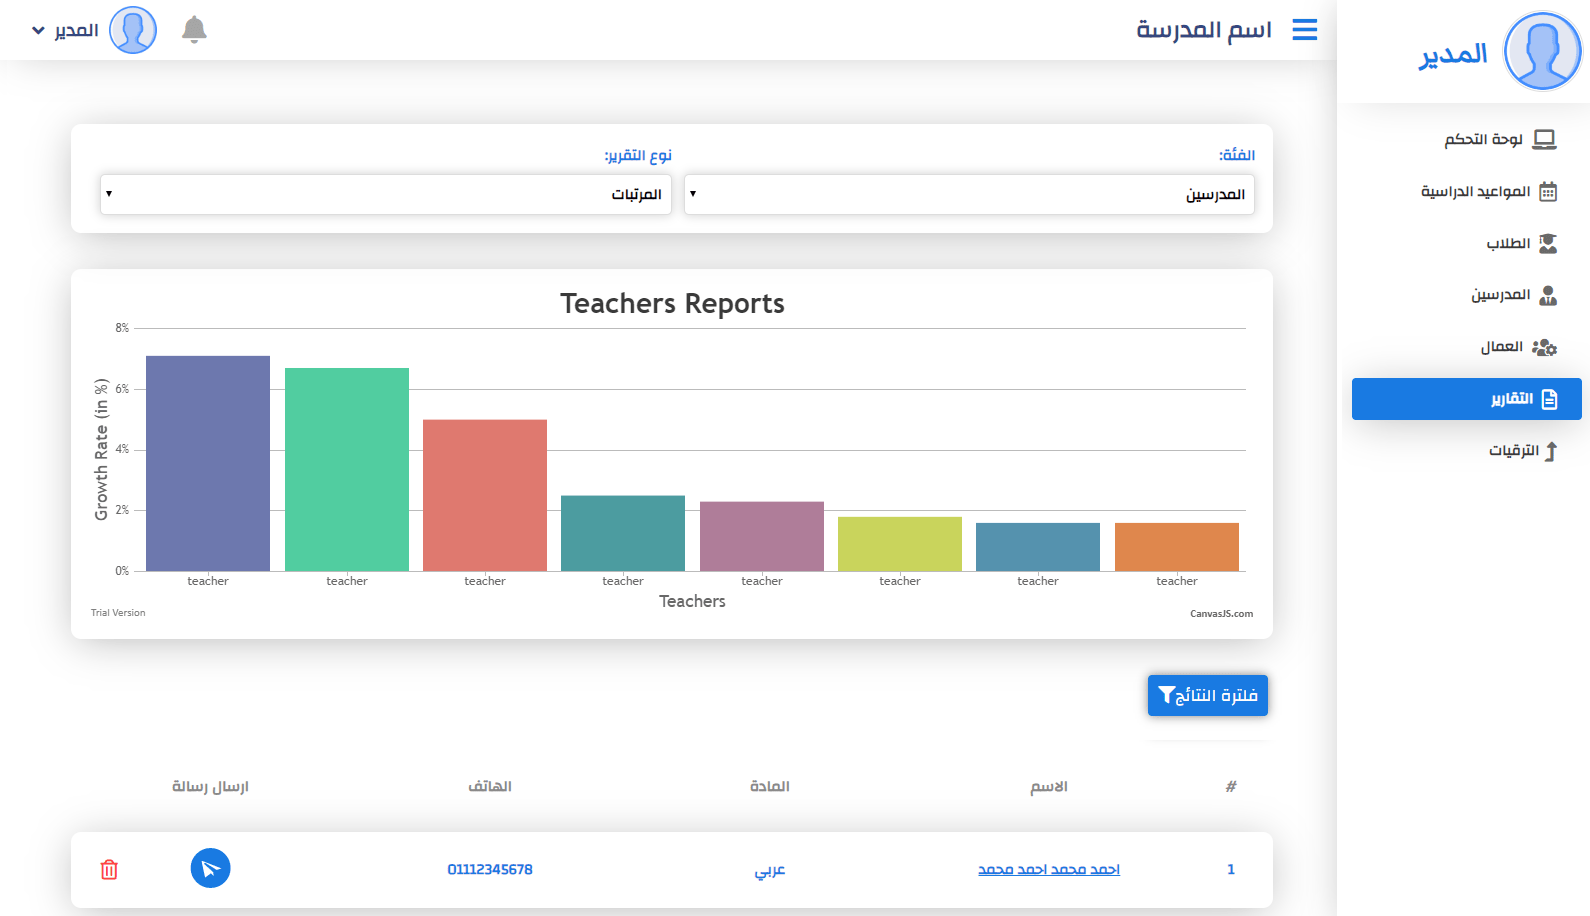
Task: Click the notification bell icon
Action: (194, 30)
